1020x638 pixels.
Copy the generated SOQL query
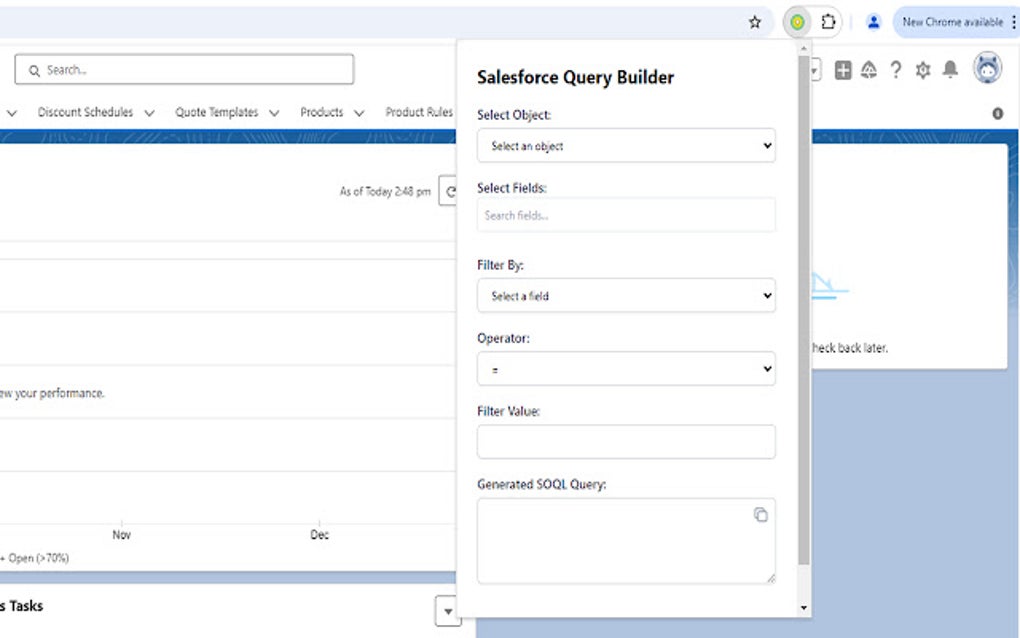pyautogui.click(x=762, y=513)
